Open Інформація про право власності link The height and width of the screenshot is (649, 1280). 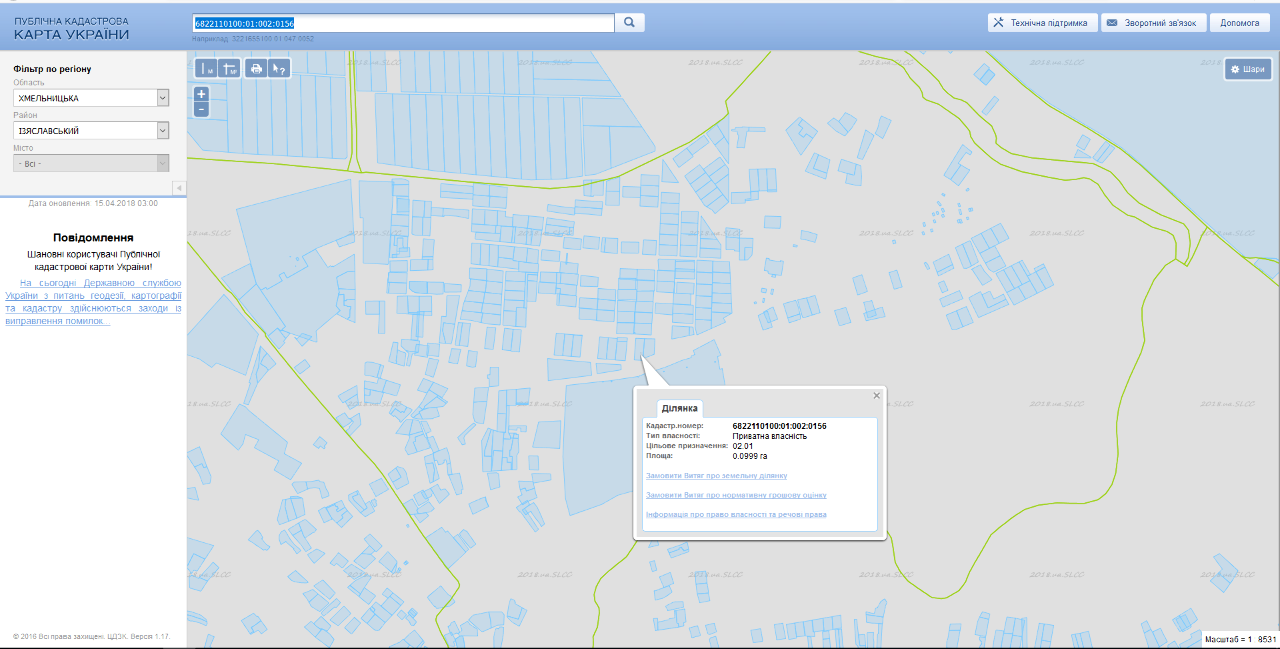pyautogui.click(x=736, y=514)
